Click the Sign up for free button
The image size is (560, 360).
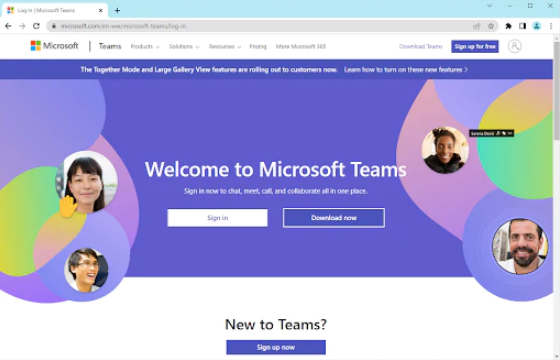[475, 46]
